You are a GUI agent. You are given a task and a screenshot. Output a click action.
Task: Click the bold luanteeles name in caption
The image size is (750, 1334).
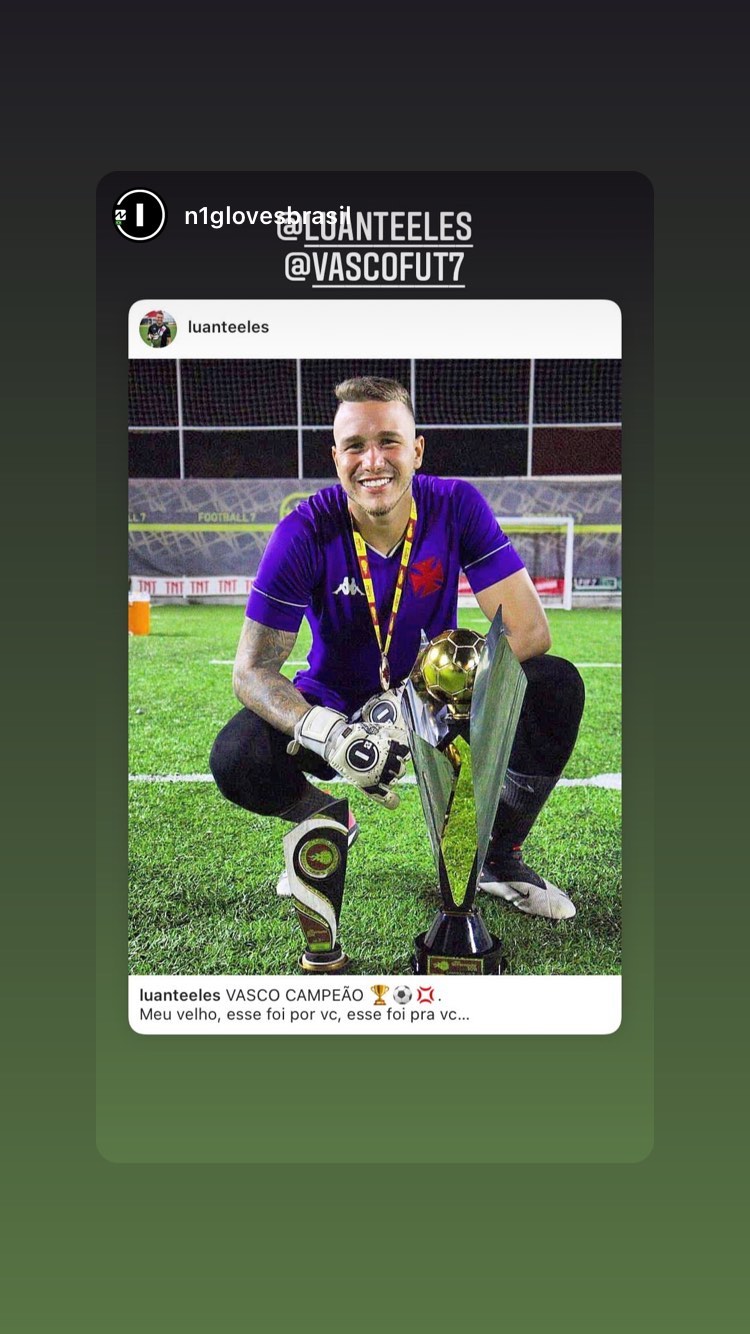(x=180, y=995)
